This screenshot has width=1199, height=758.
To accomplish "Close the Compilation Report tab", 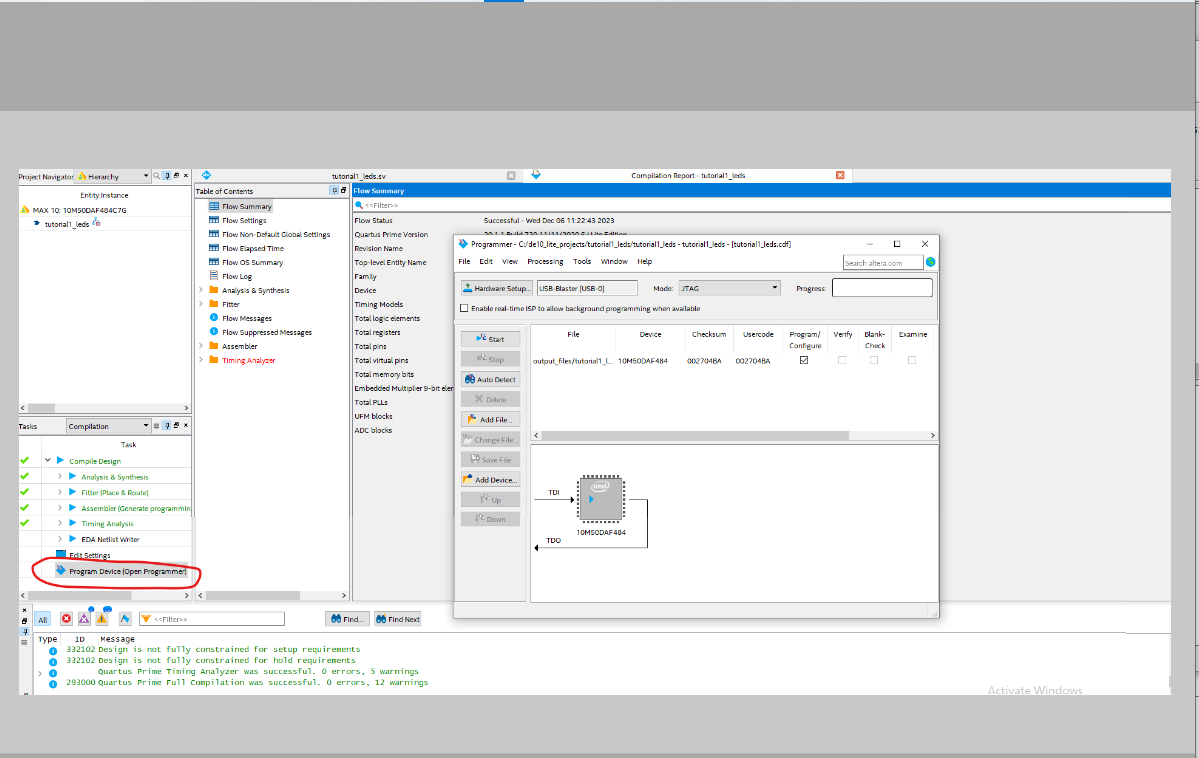I will tap(840, 175).
